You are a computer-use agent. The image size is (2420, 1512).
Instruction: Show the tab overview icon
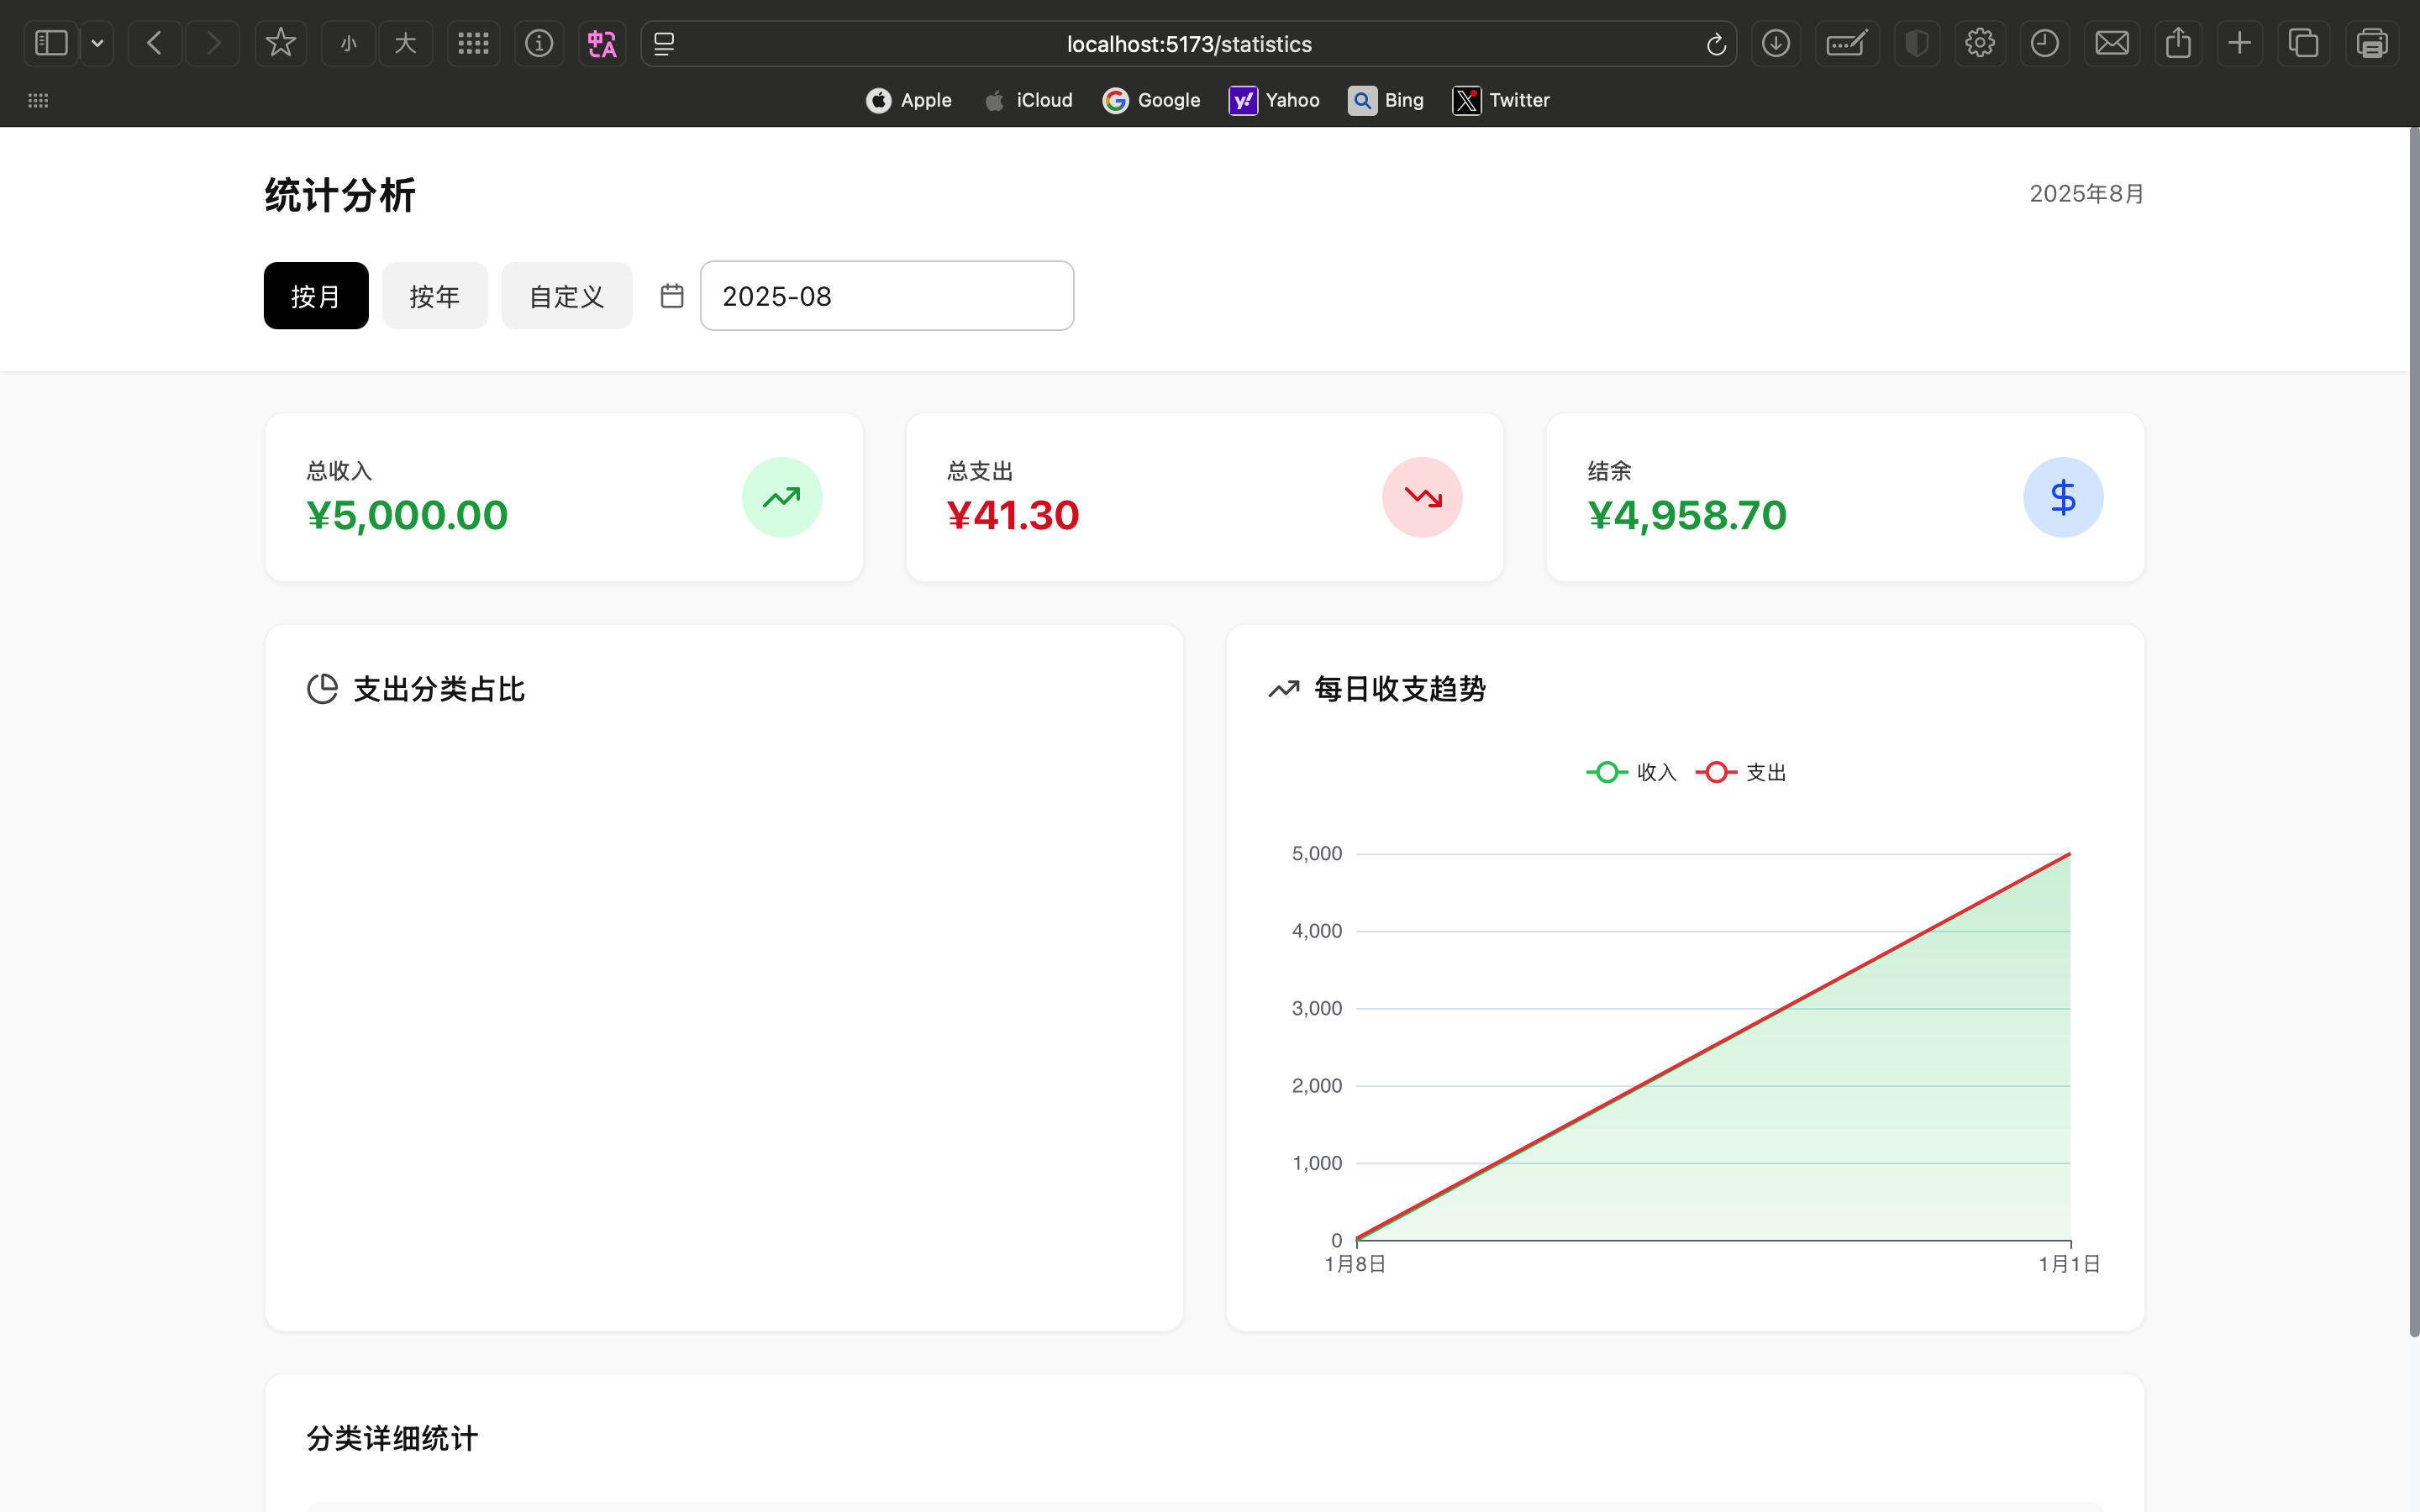pyautogui.click(x=2304, y=43)
